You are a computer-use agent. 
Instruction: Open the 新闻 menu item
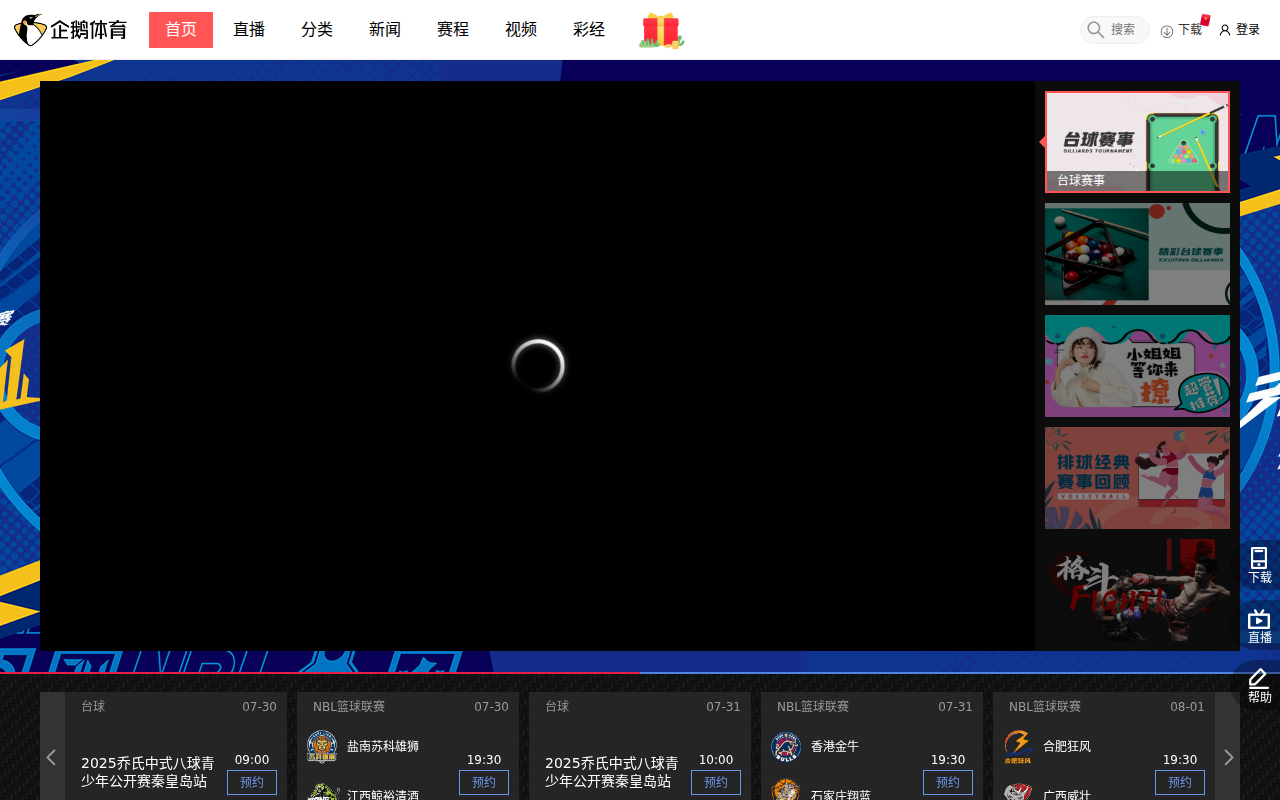(x=385, y=30)
